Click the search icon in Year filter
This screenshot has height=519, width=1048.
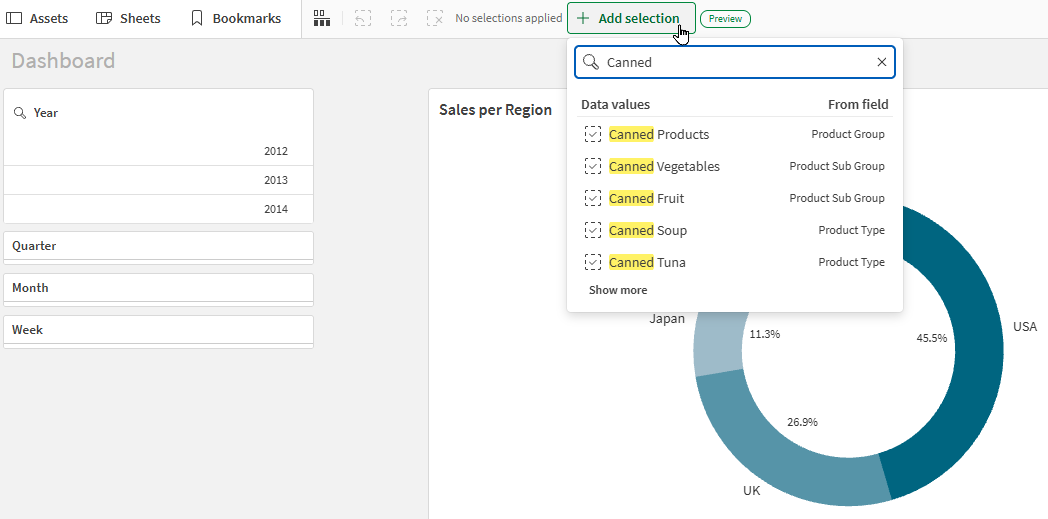tap(20, 113)
